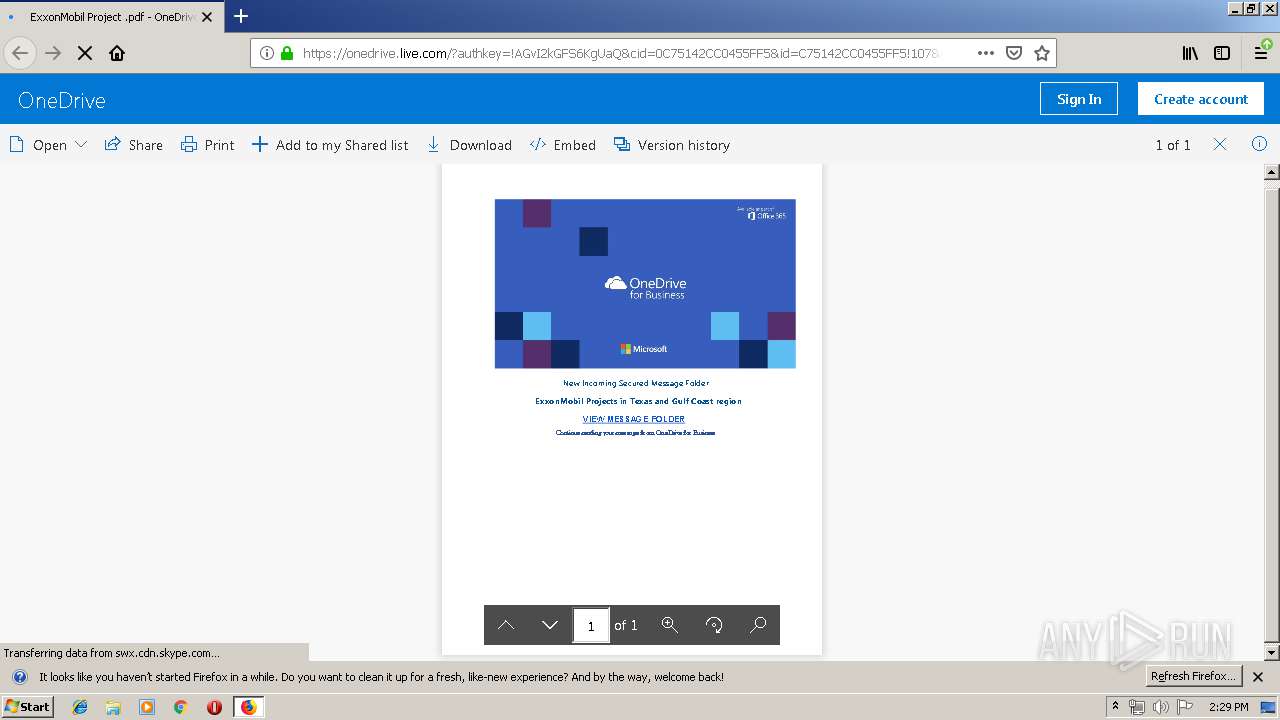Click the page scrollbar down arrow
Viewport: 1280px width, 720px height.
[x=1272, y=653]
